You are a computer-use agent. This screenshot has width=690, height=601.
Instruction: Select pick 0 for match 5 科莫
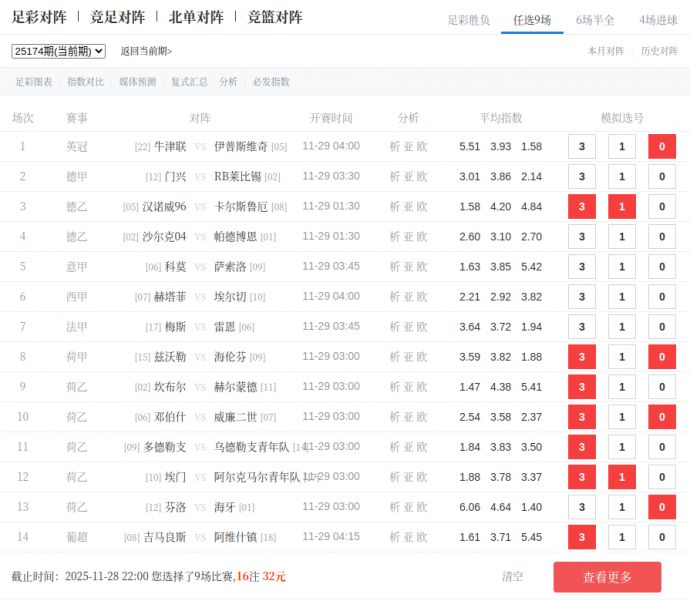tap(662, 267)
